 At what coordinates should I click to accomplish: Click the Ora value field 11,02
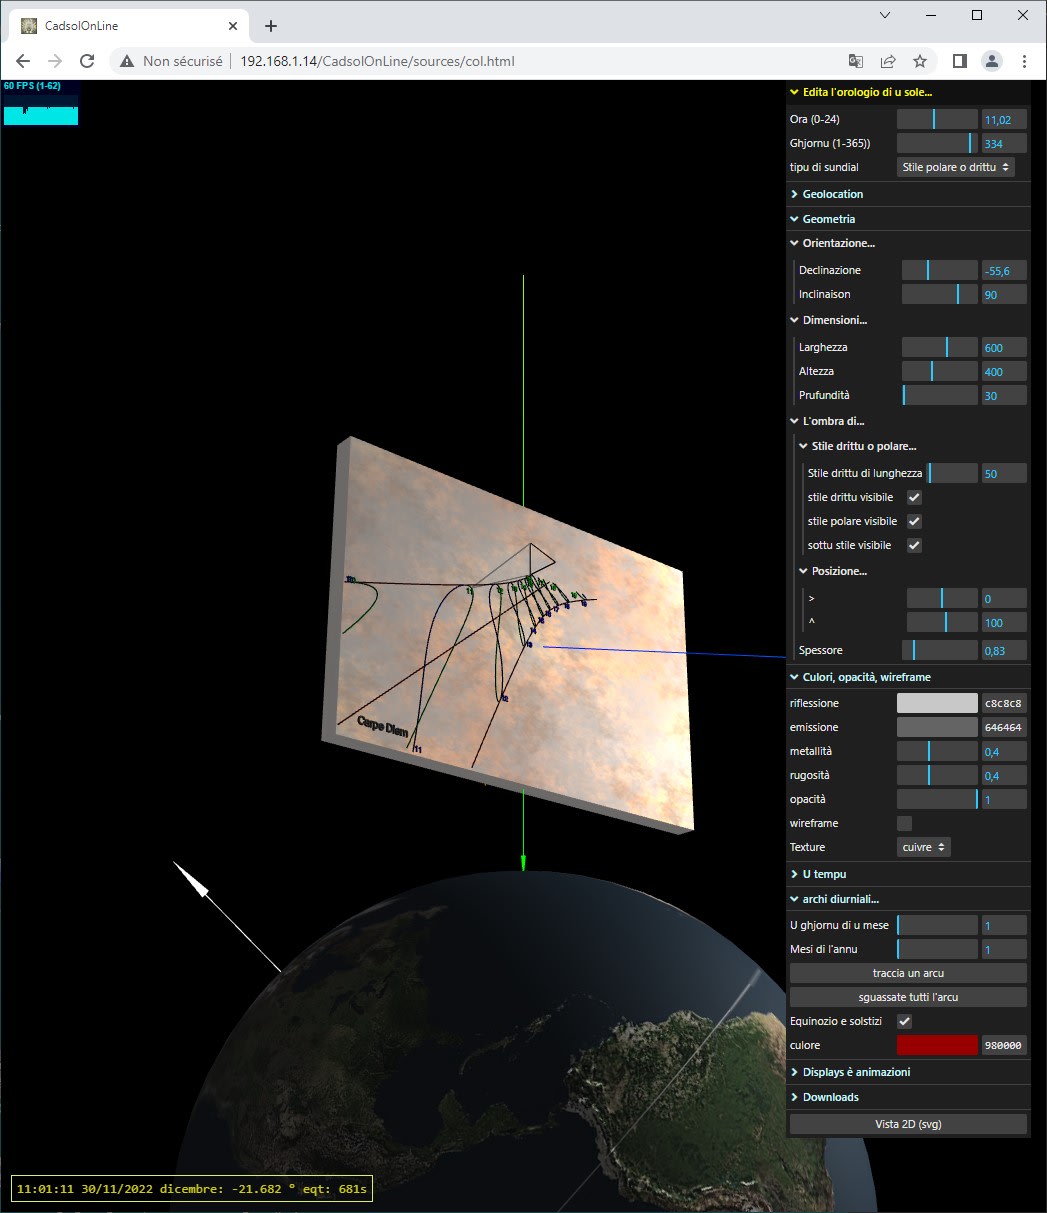pos(1004,119)
